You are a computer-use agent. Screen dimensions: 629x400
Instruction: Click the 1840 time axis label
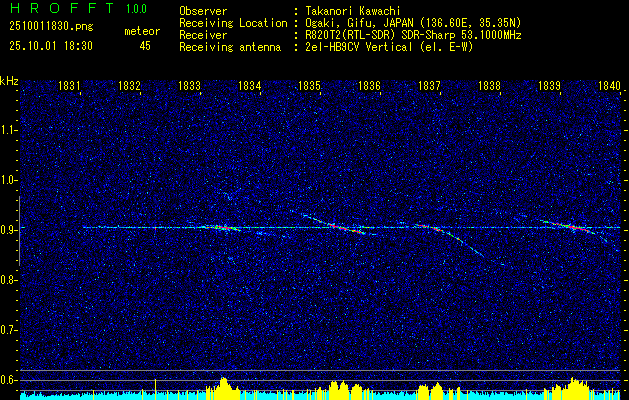tap(609, 85)
